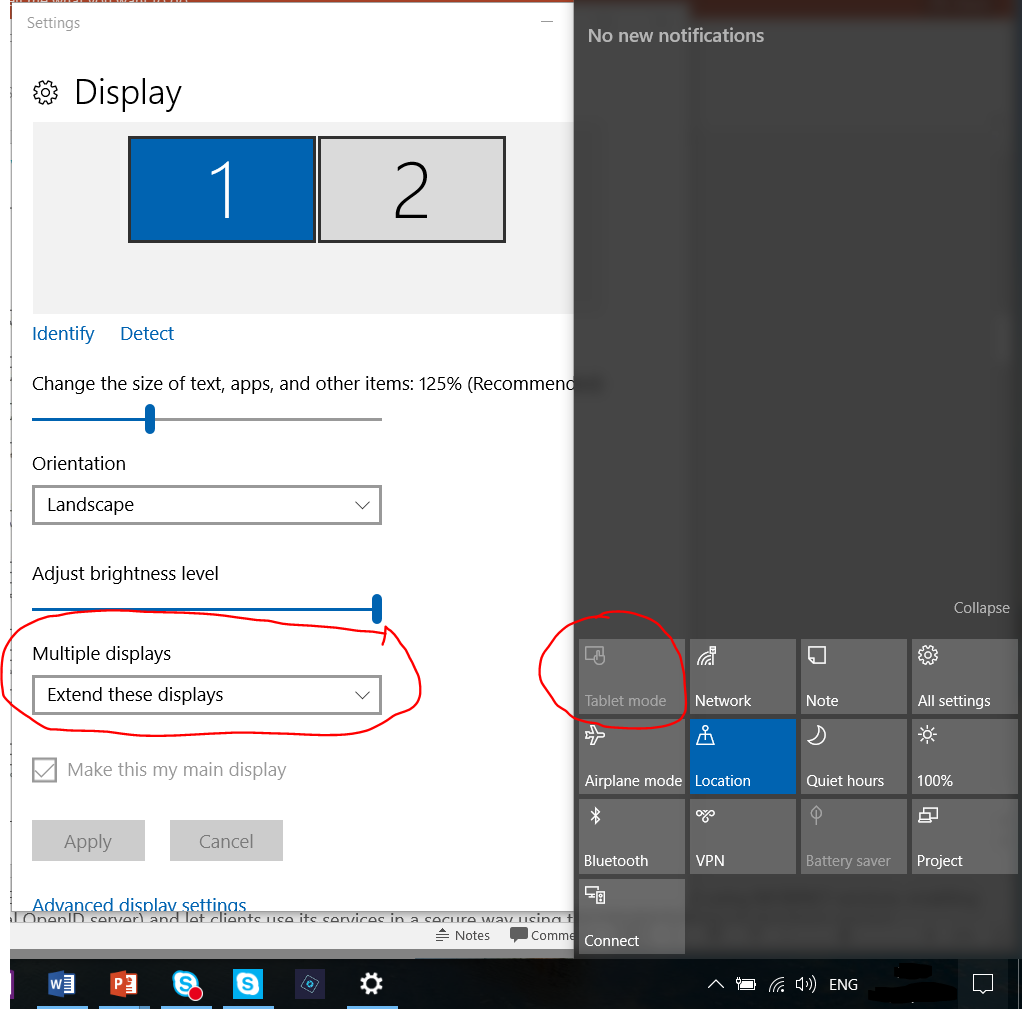Click the Identify link
This screenshot has height=1009, width=1022.
pos(63,334)
